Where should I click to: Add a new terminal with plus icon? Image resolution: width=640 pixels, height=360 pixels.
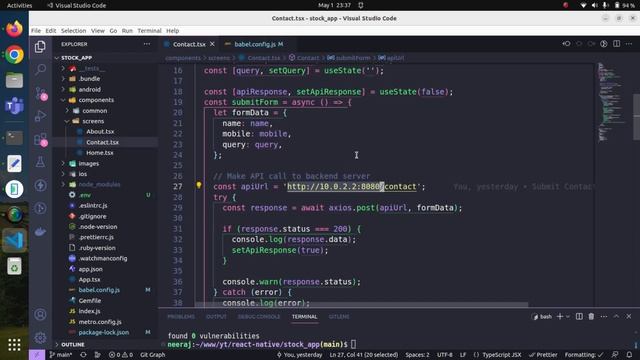point(560,316)
